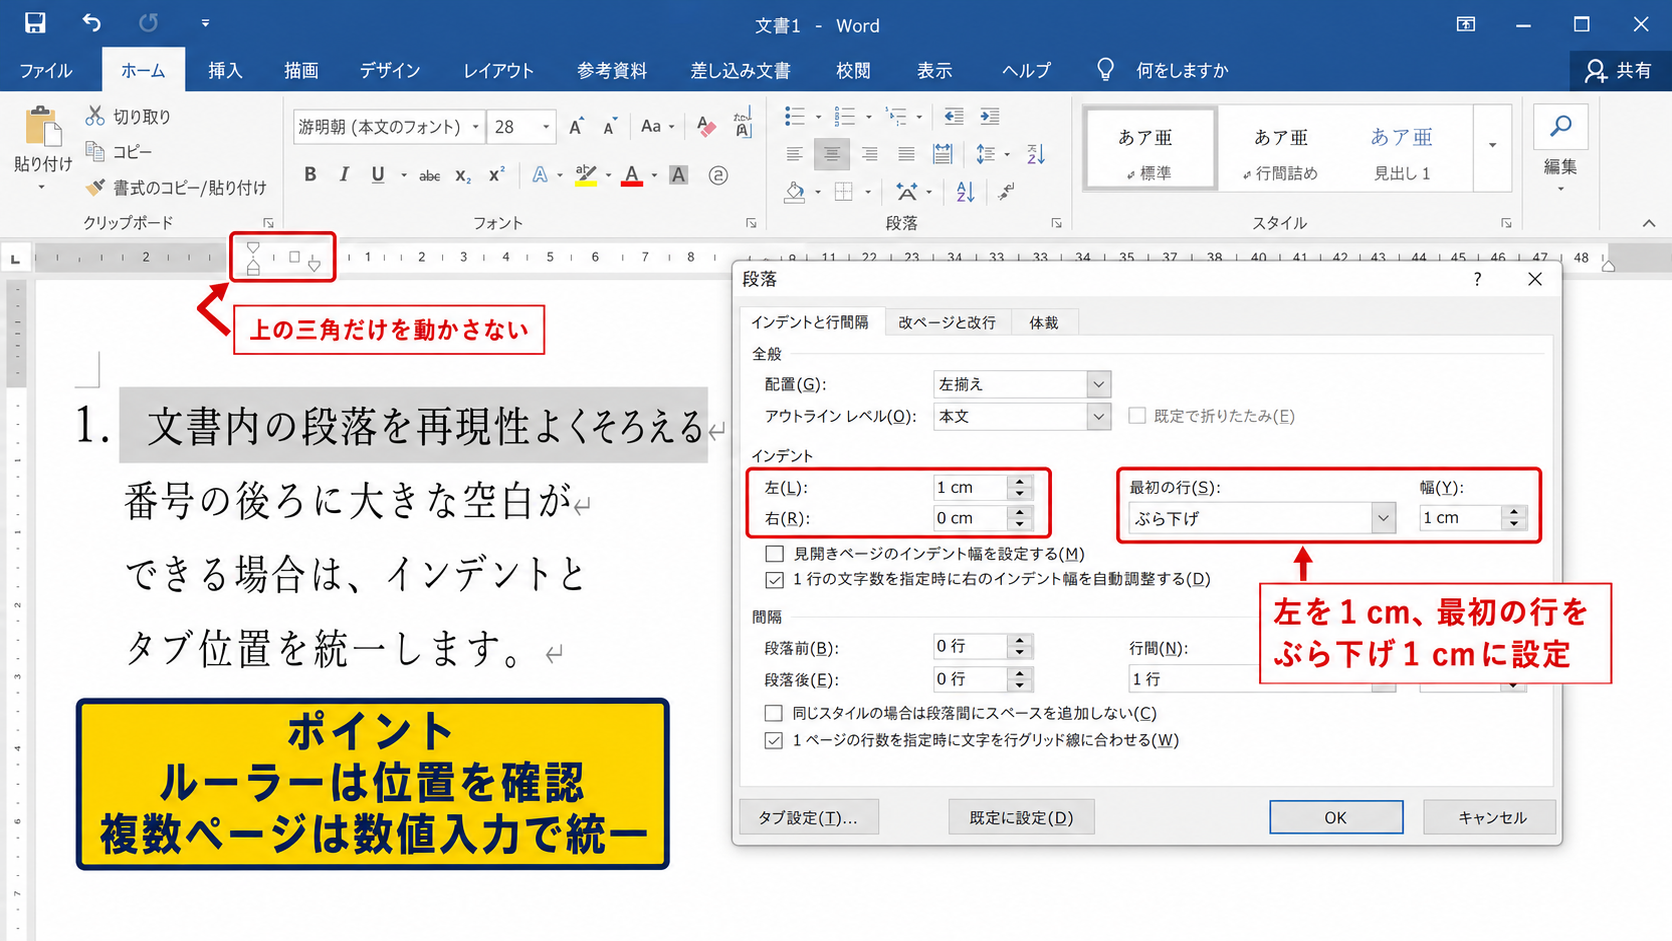This screenshot has height=941, width=1672.
Task: Uncheck auto-adjust right indent checkbox (D)
Action: click(774, 579)
